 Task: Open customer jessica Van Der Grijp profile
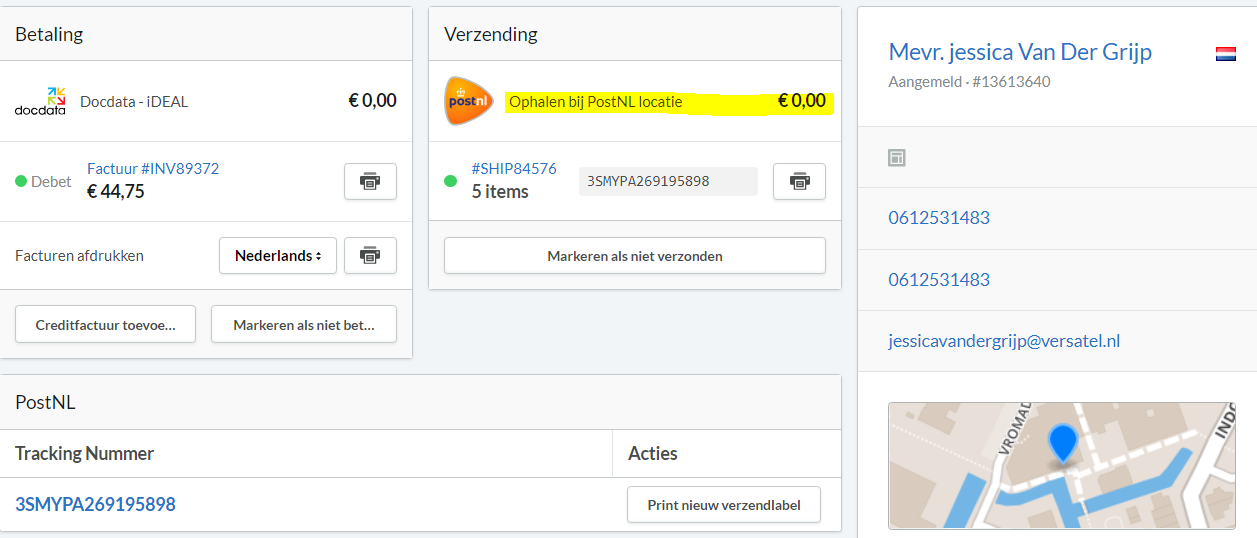click(1019, 52)
